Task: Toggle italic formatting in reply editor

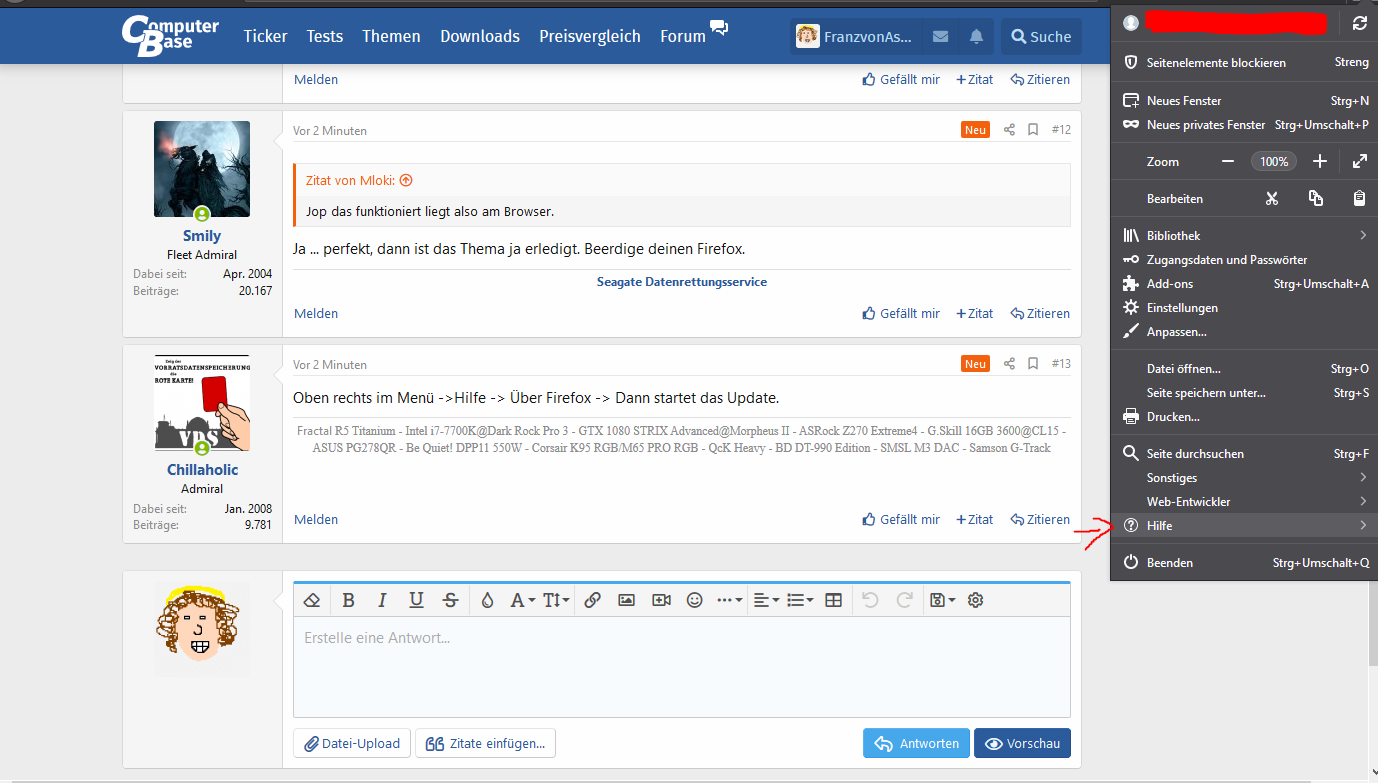Action: point(382,600)
